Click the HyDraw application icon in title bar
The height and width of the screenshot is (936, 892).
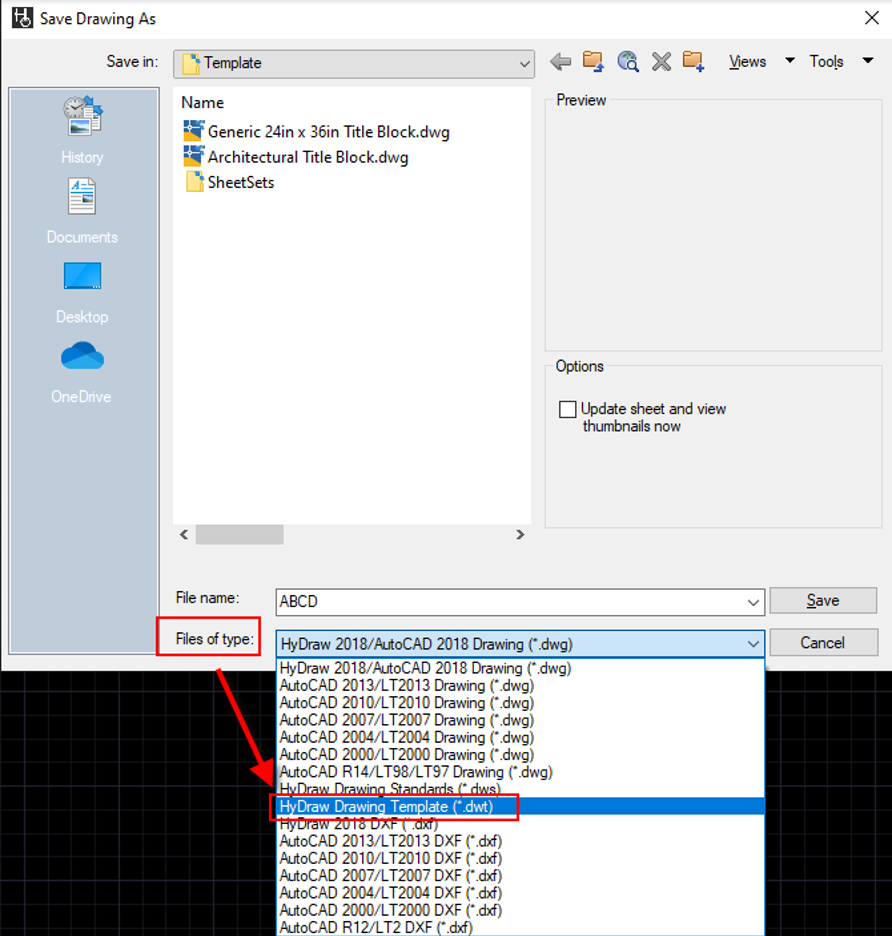(x=22, y=18)
